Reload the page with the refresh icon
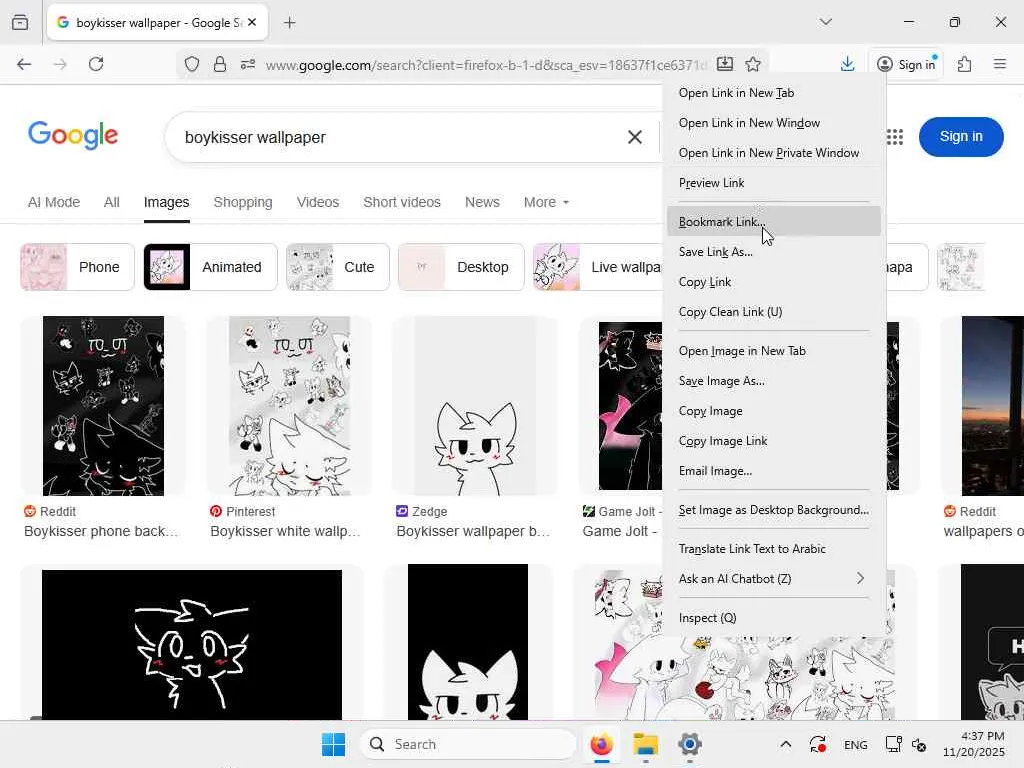 pos(96,64)
